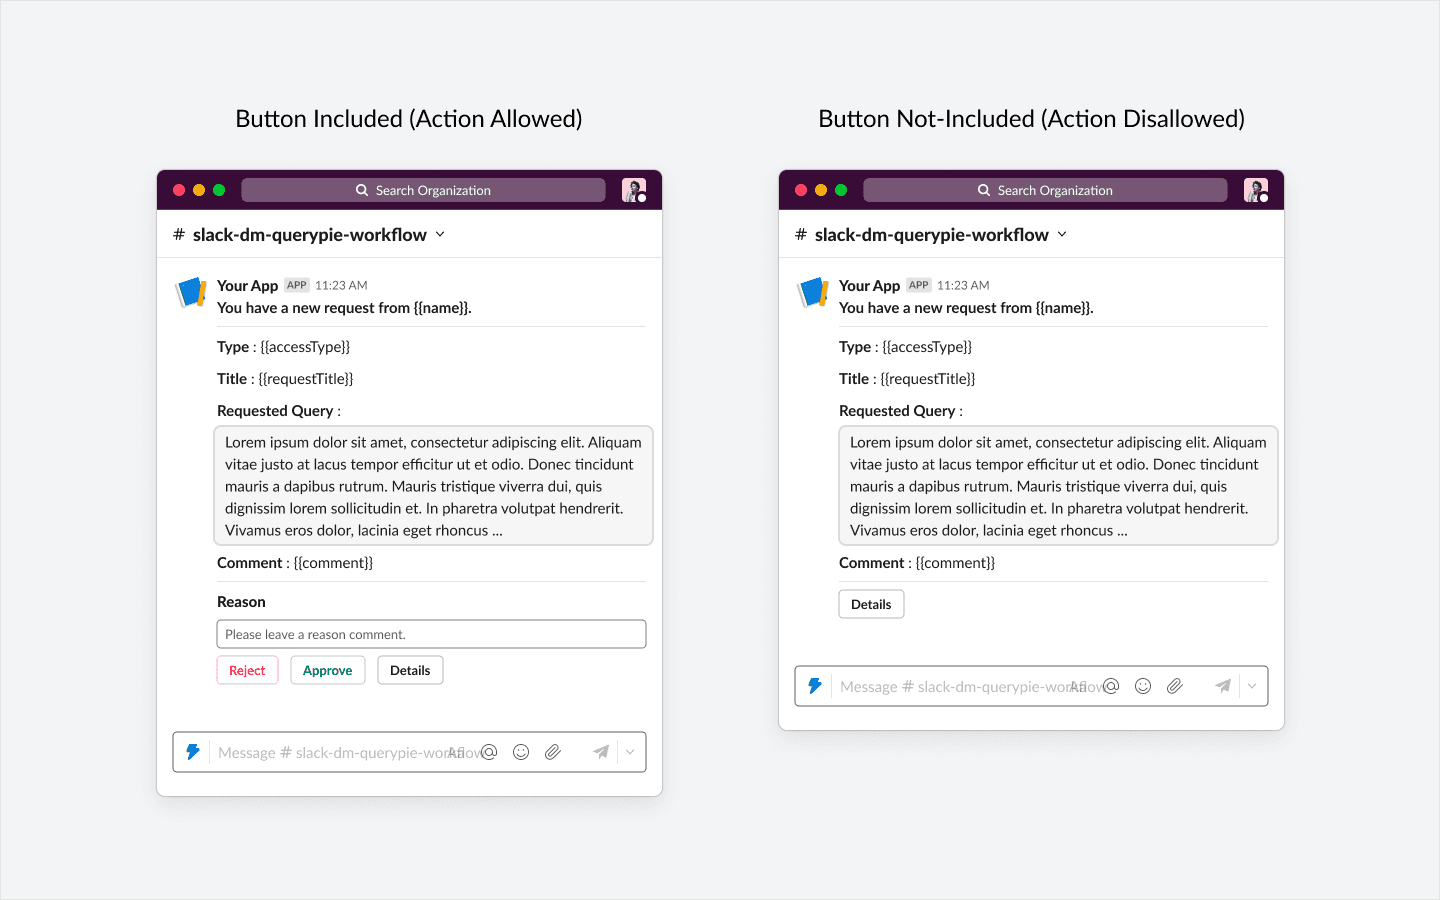Attach a file with the paperclip icon
The height and width of the screenshot is (900, 1440).
tap(553, 751)
